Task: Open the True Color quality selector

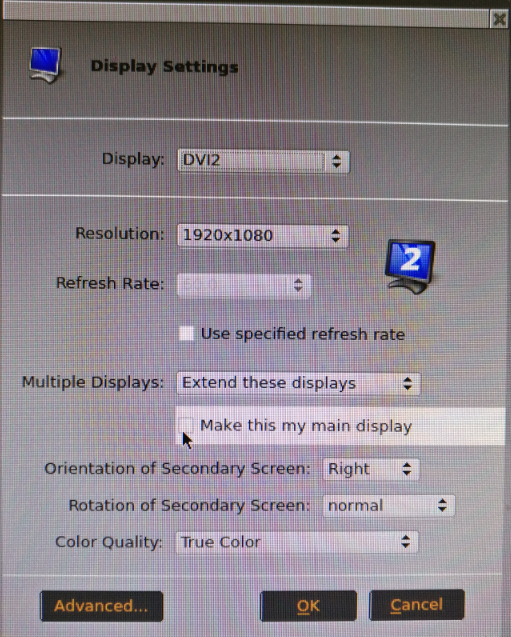Action: (x=297, y=542)
